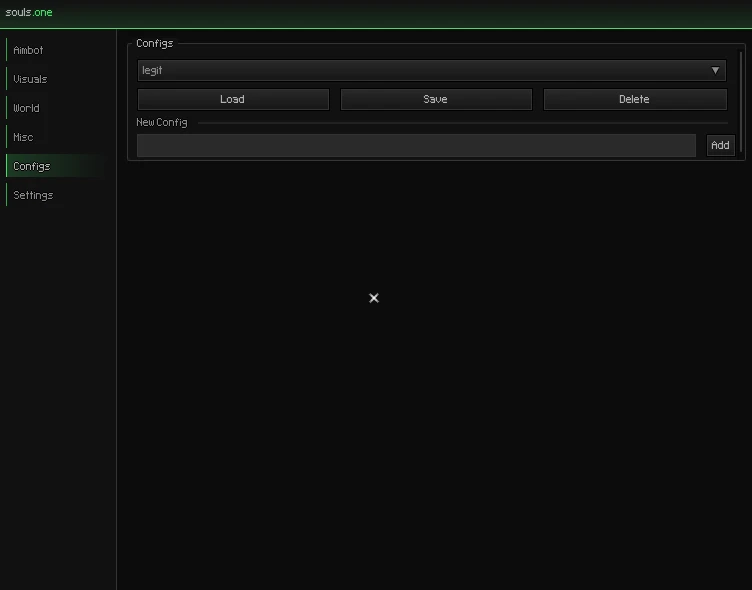
Task: Open the Aimbot tab
Action: [56, 50]
